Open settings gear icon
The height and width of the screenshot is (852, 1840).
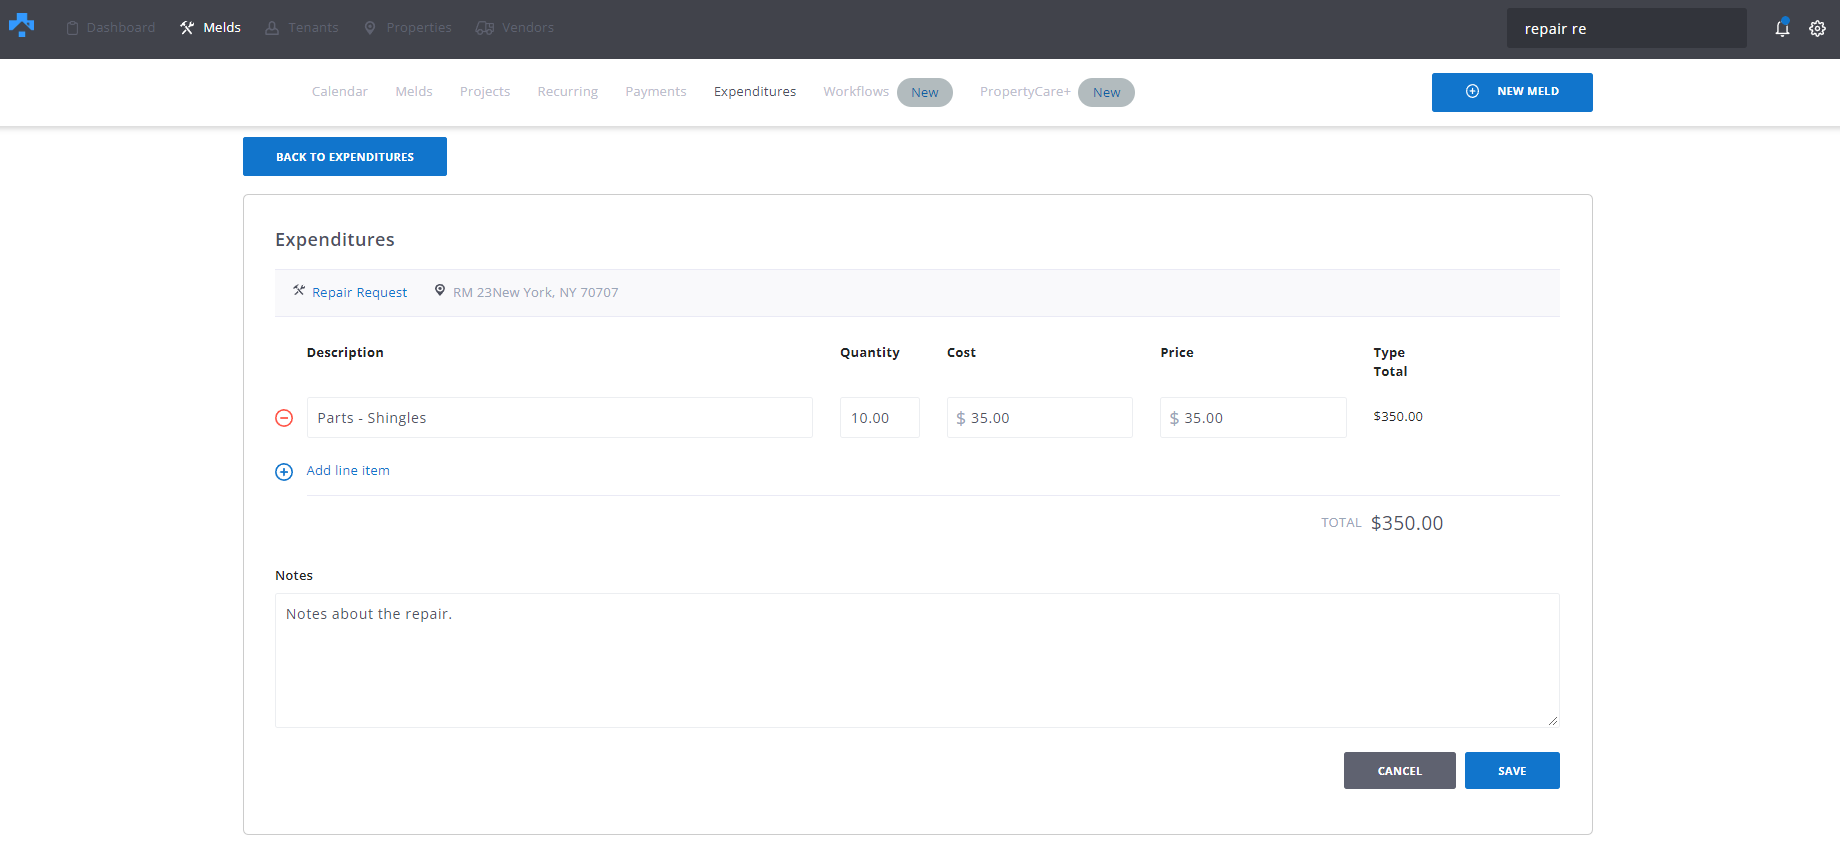click(x=1817, y=28)
